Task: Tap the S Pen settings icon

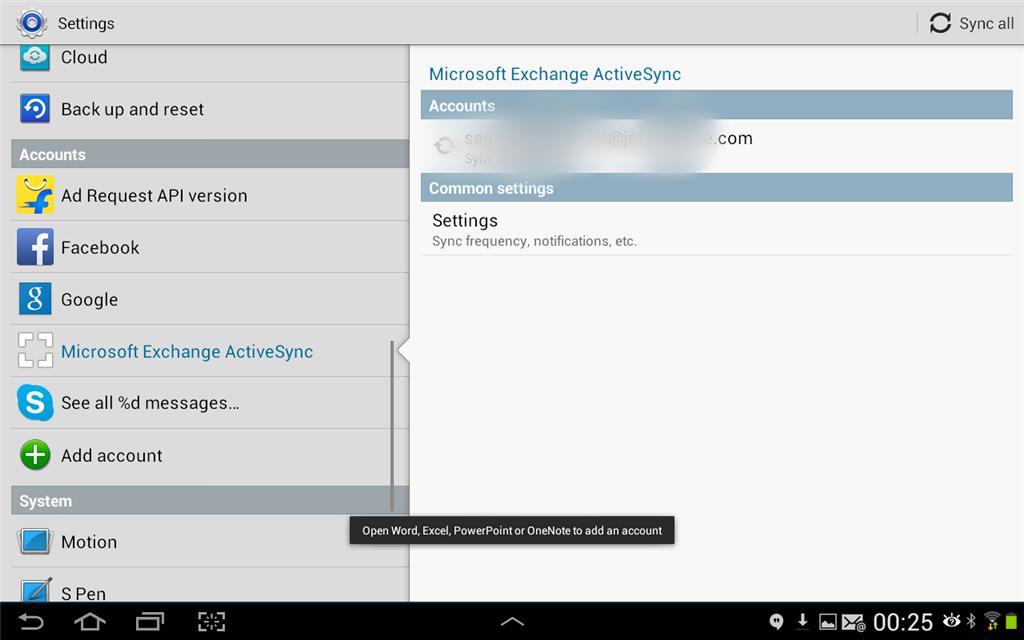Action: click(x=36, y=590)
